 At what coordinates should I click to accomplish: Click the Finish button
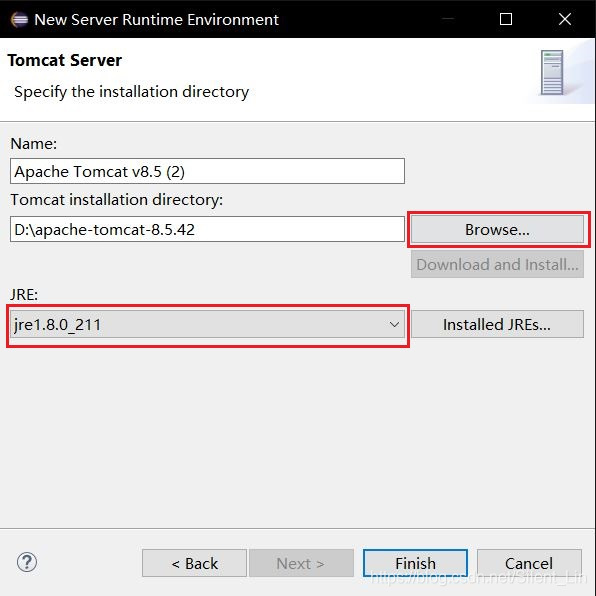[x=415, y=563]
